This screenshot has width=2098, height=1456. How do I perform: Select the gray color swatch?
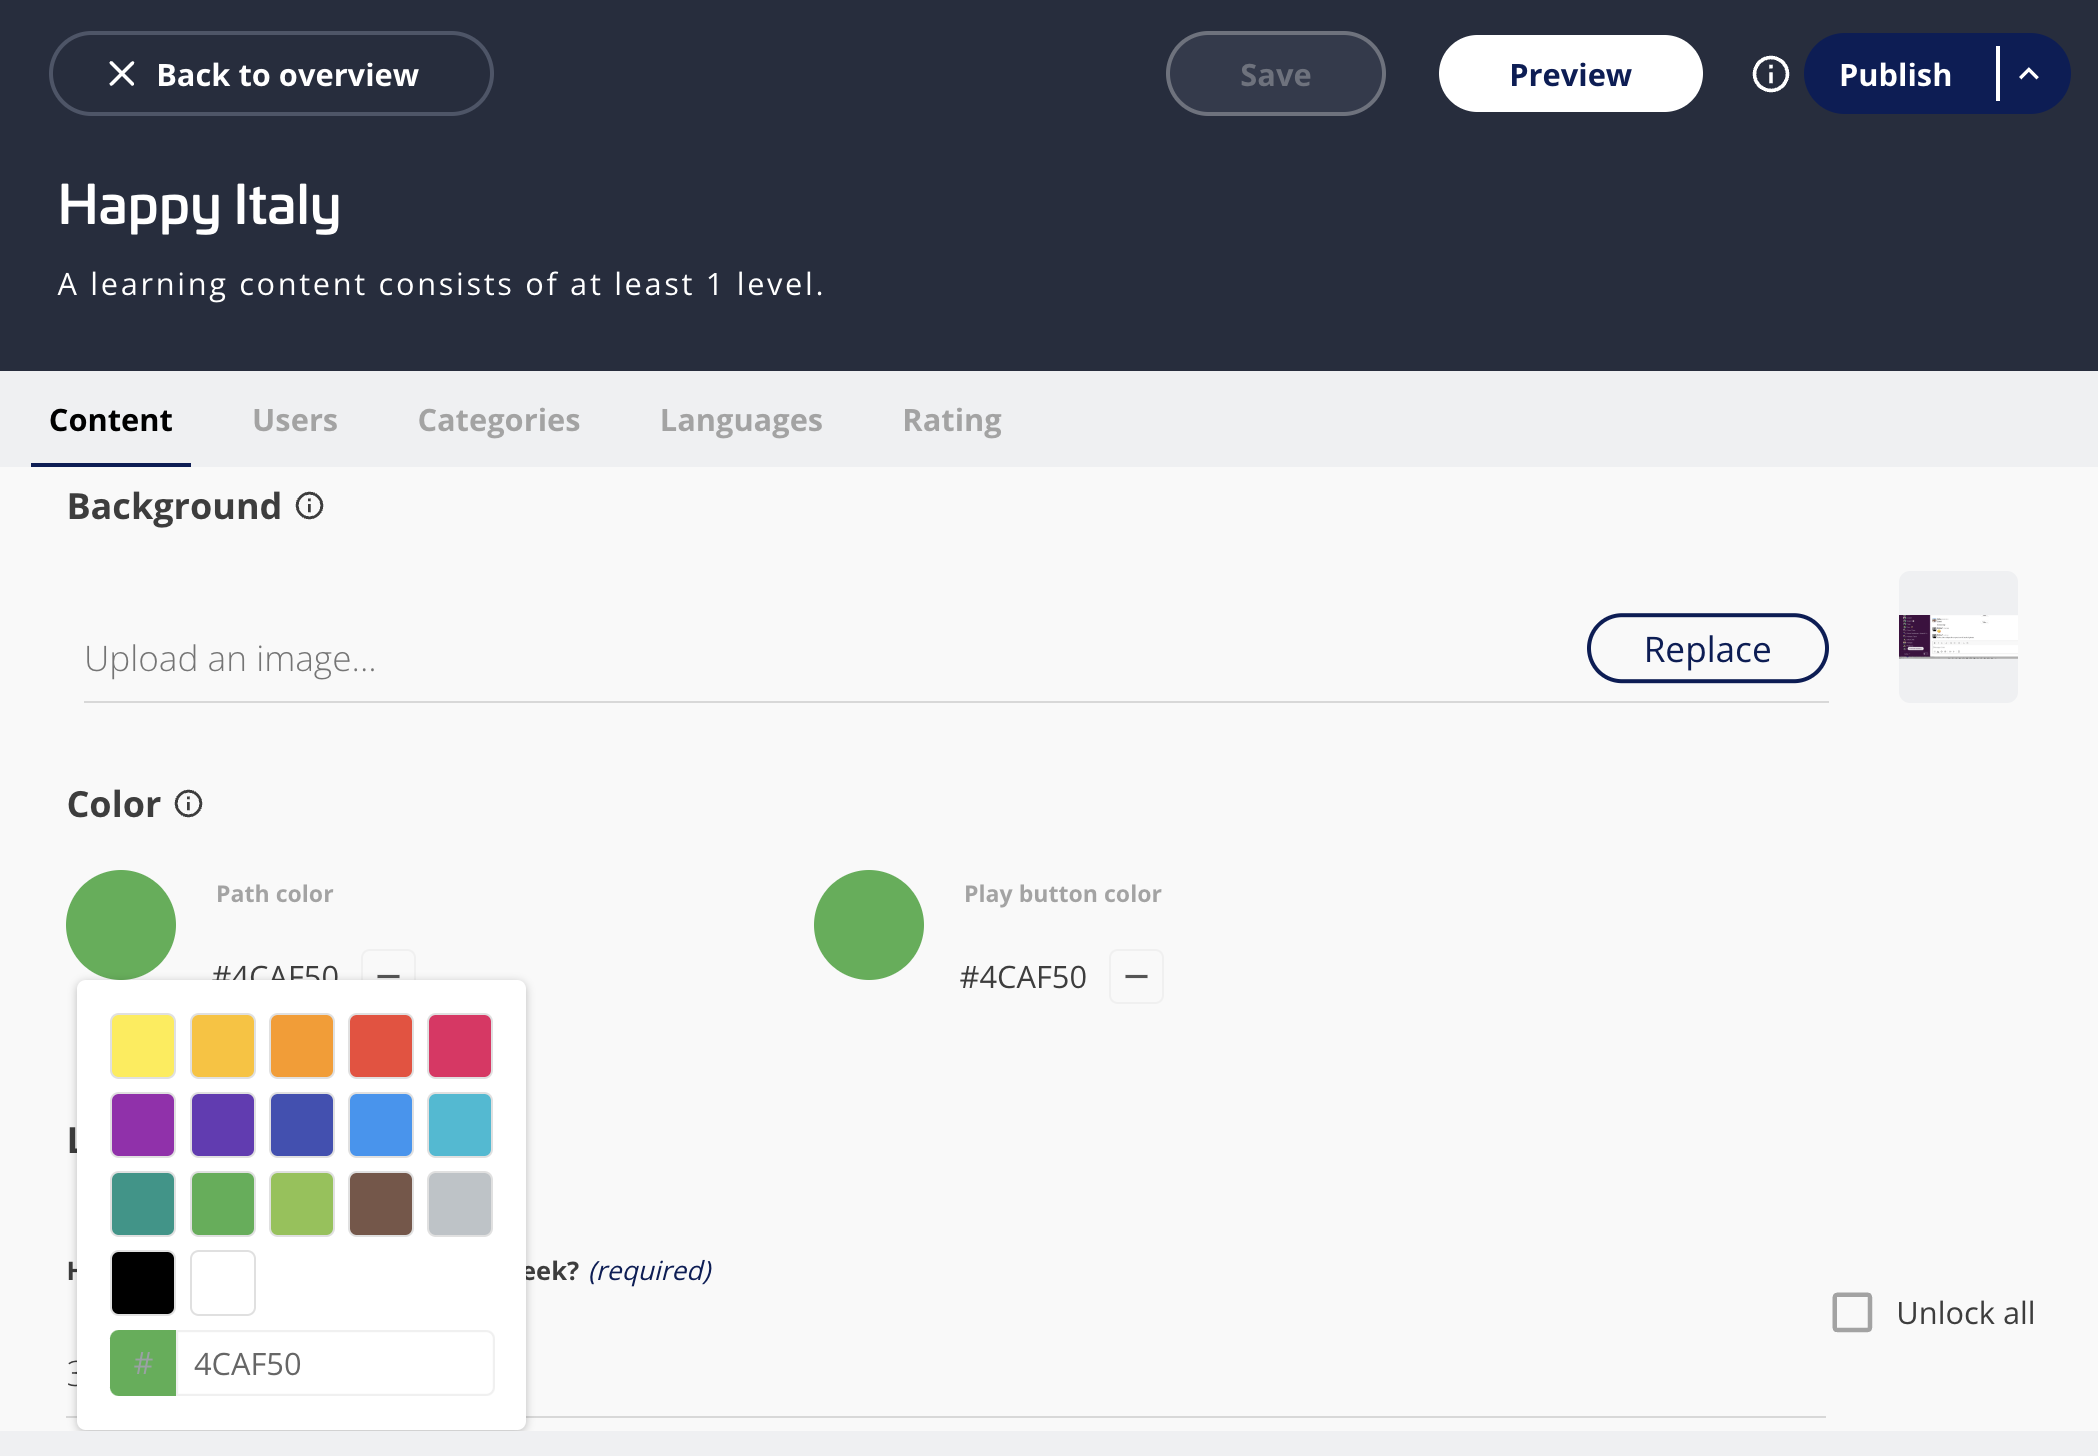point(460,1204)
